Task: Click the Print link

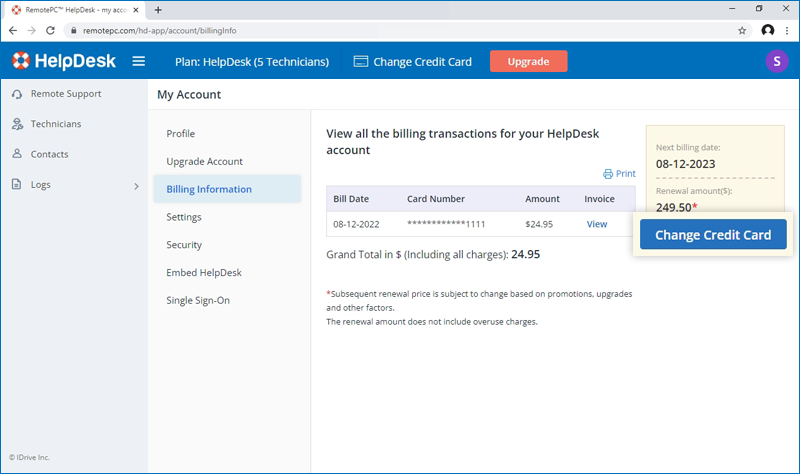Action: 626,174
